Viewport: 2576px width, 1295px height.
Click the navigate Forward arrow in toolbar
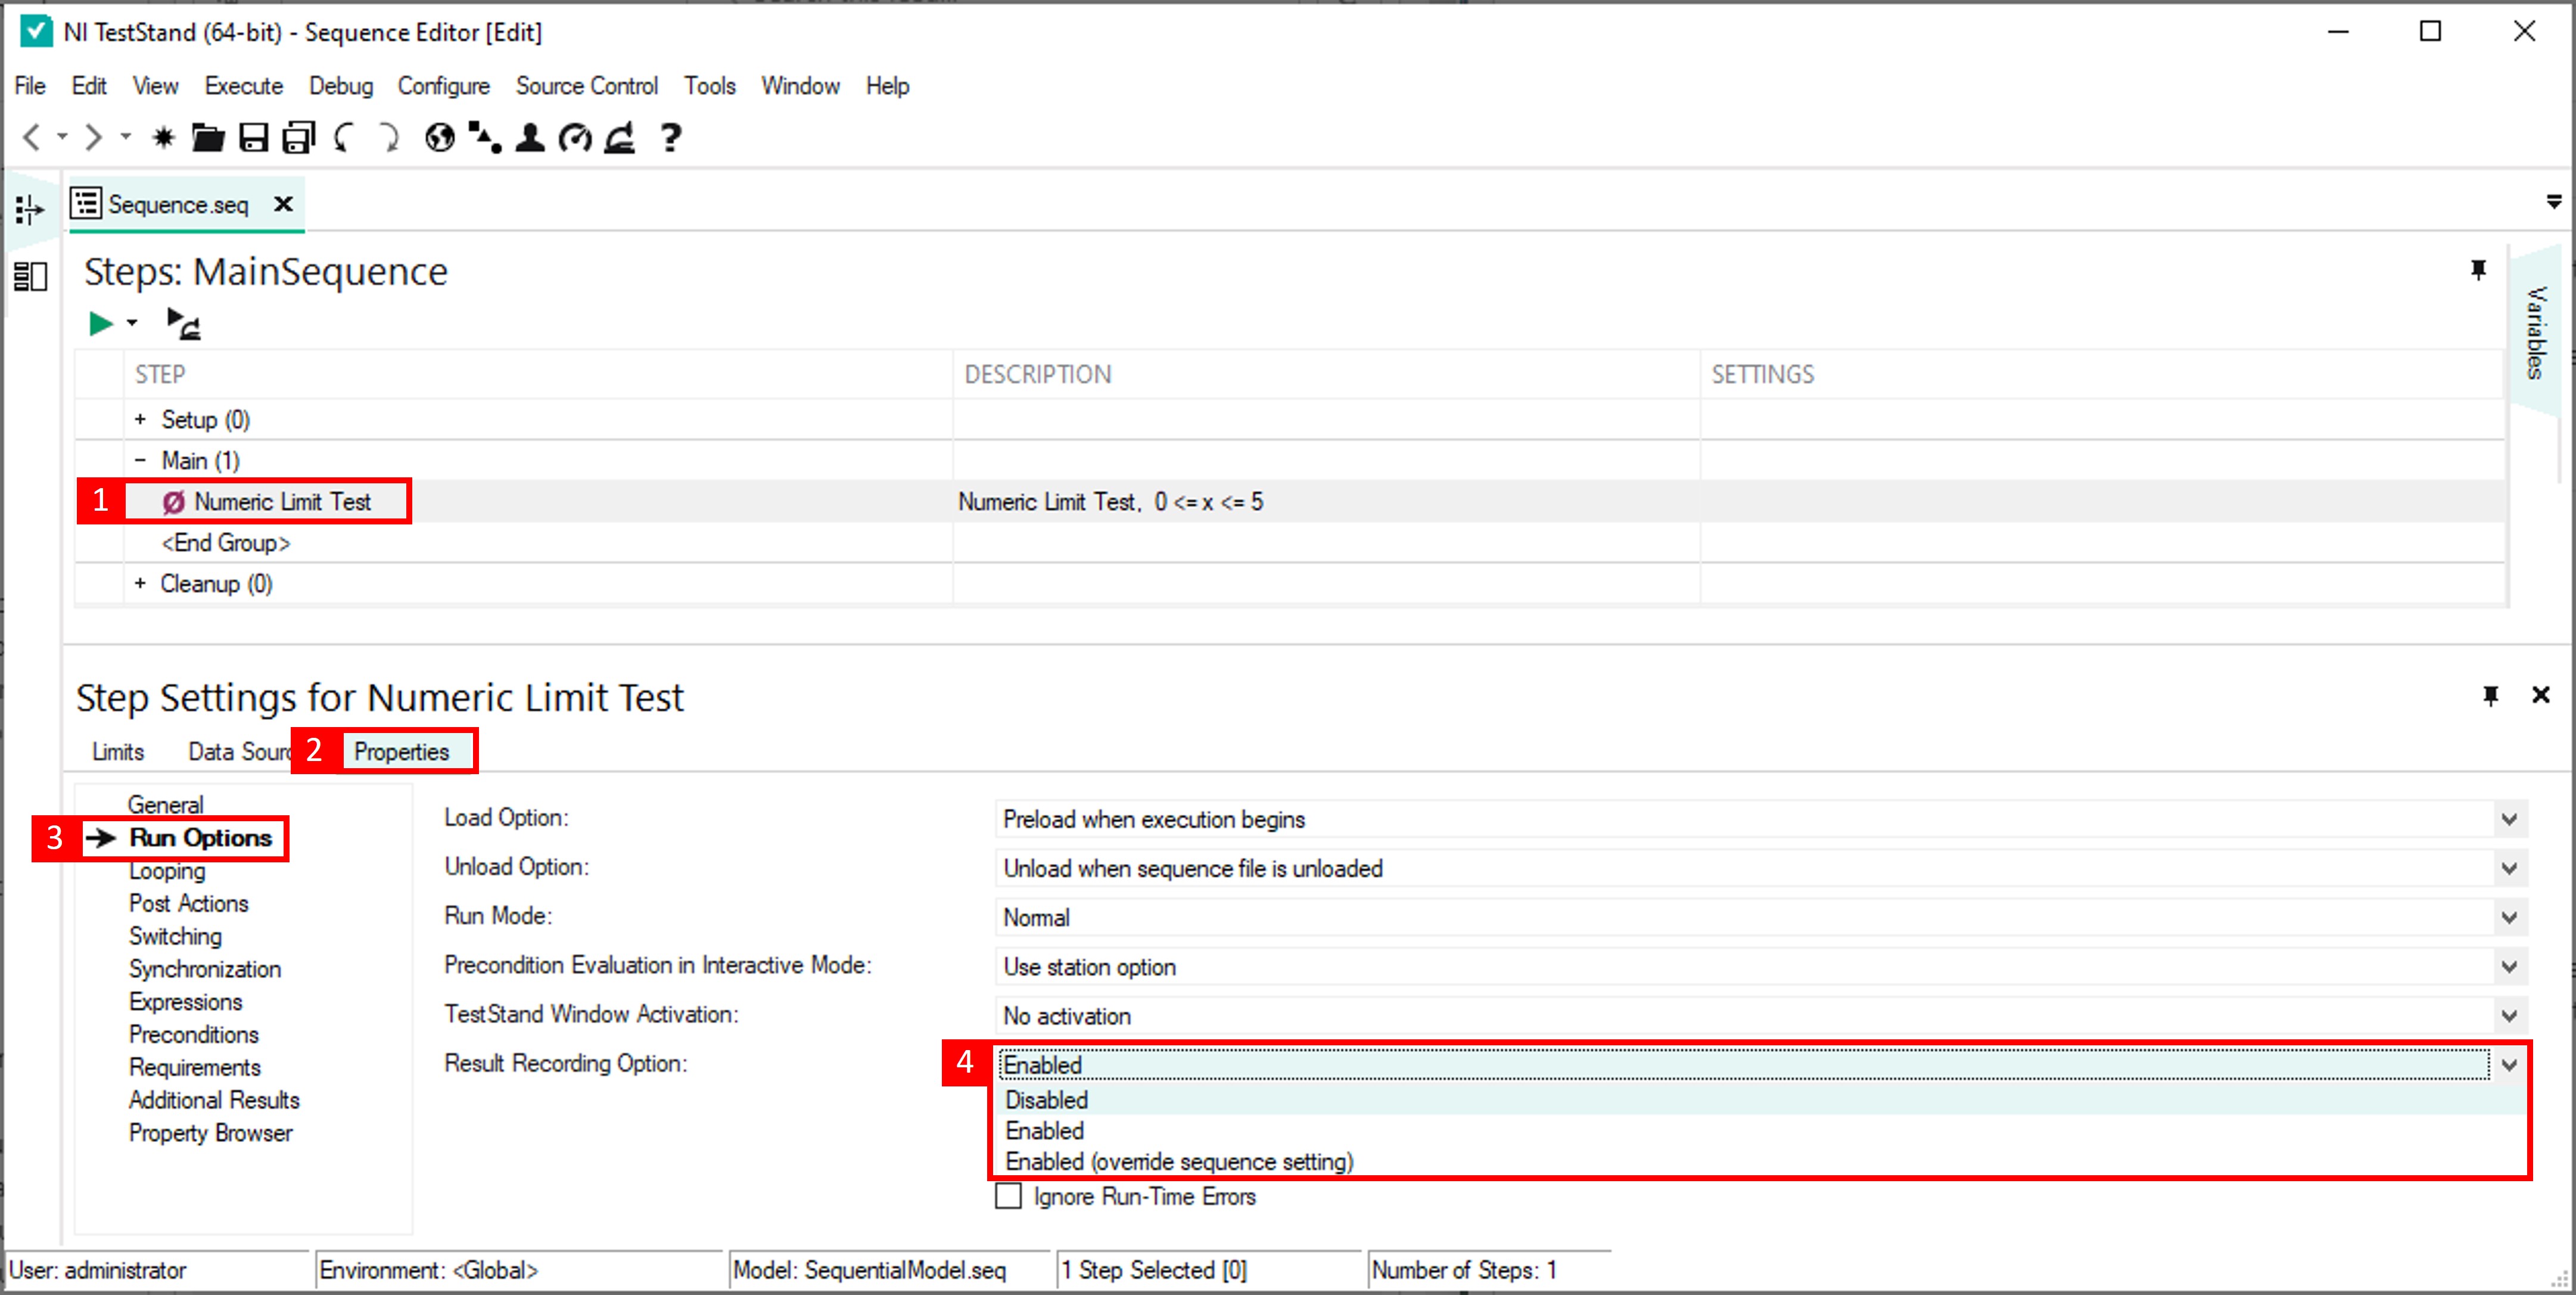(94, 137)
